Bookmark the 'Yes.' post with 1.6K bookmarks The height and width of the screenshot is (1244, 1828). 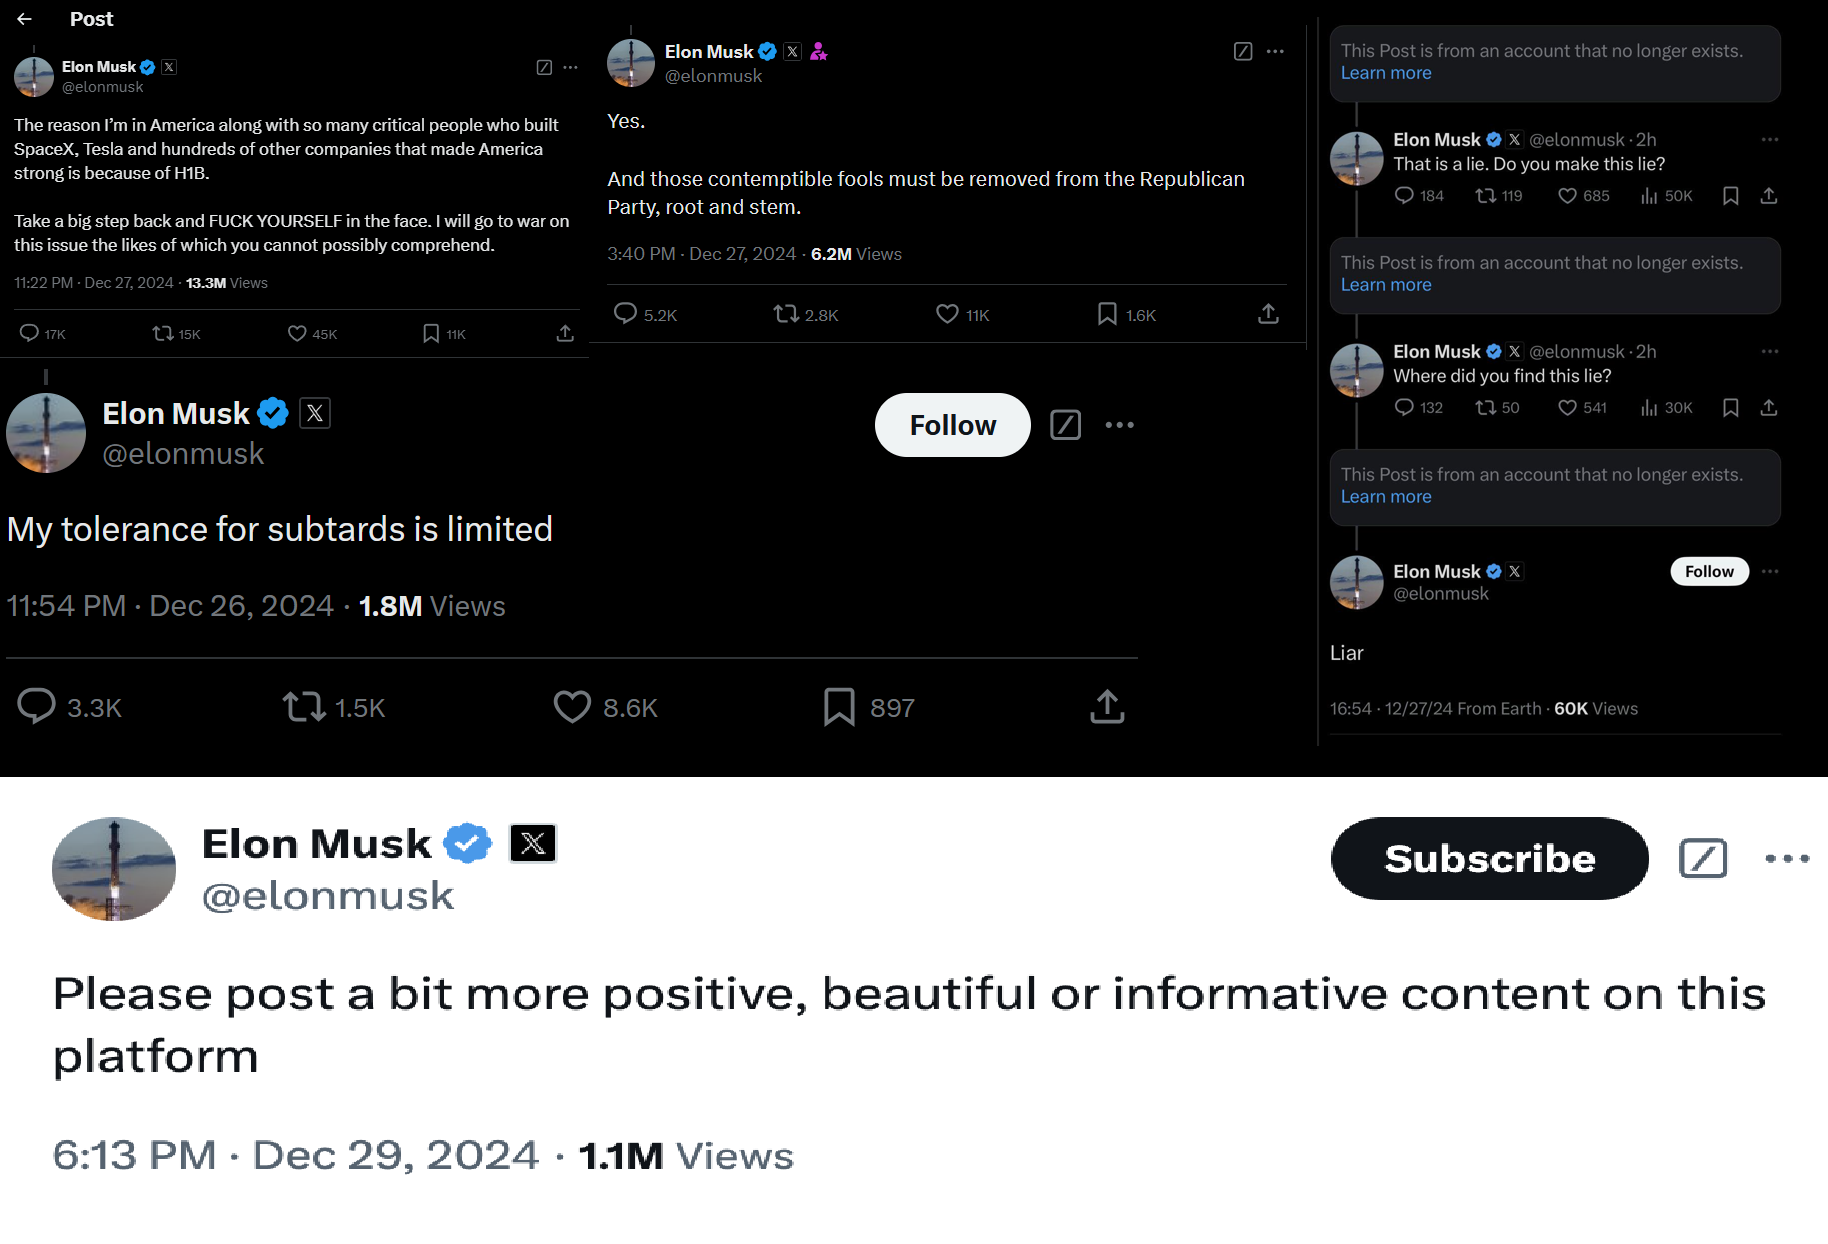pyautogui.click(x=1107, y=314)
